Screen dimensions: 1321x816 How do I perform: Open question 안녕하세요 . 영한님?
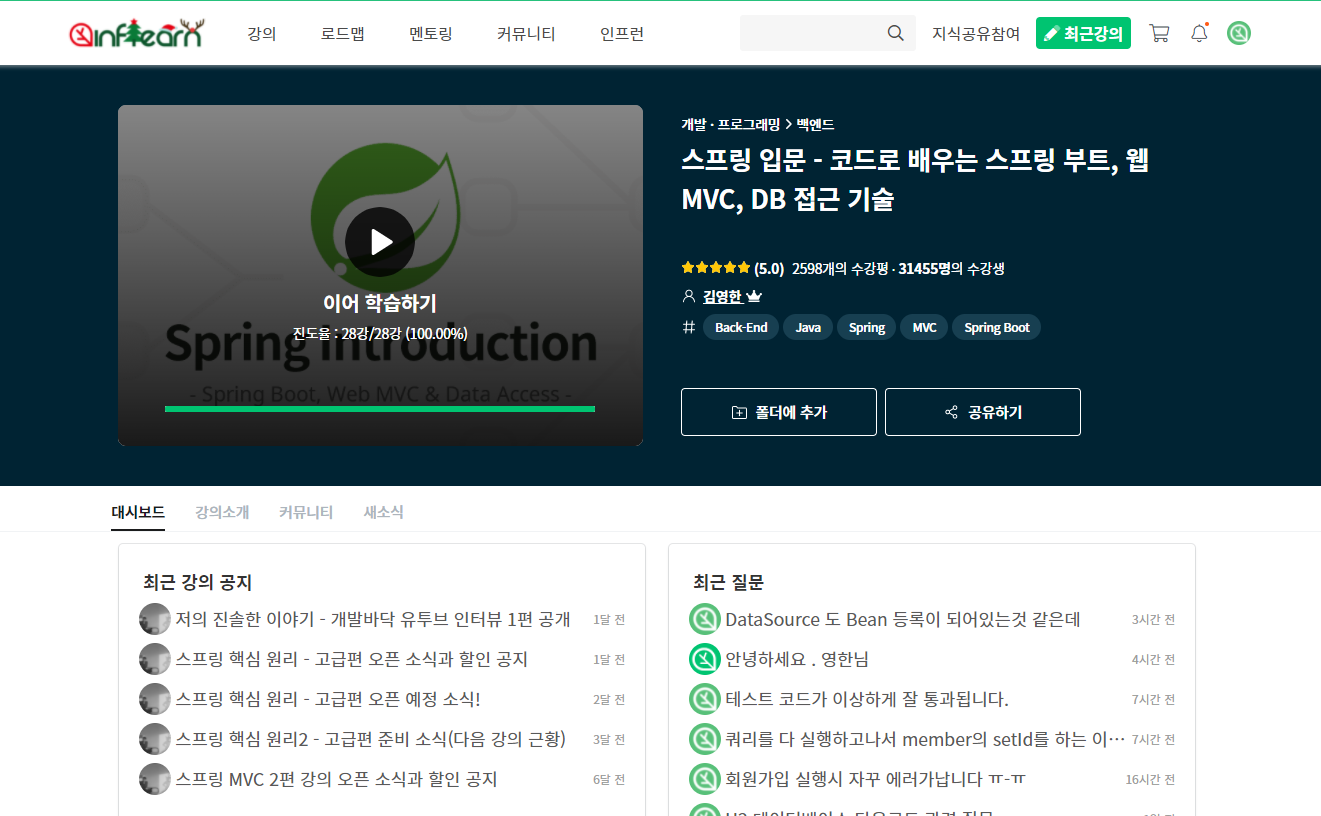coord(797,659)
